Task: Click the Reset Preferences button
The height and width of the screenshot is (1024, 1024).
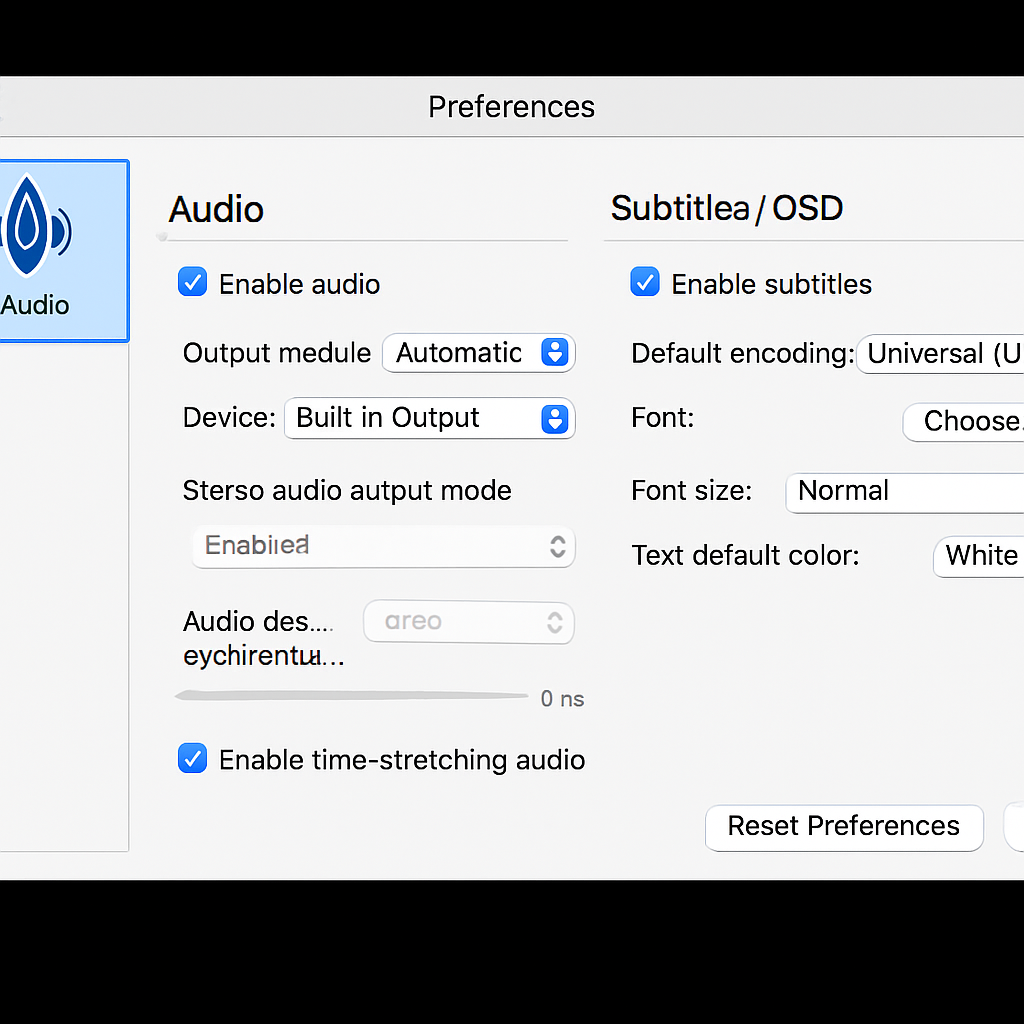Action: click(843, 827)
